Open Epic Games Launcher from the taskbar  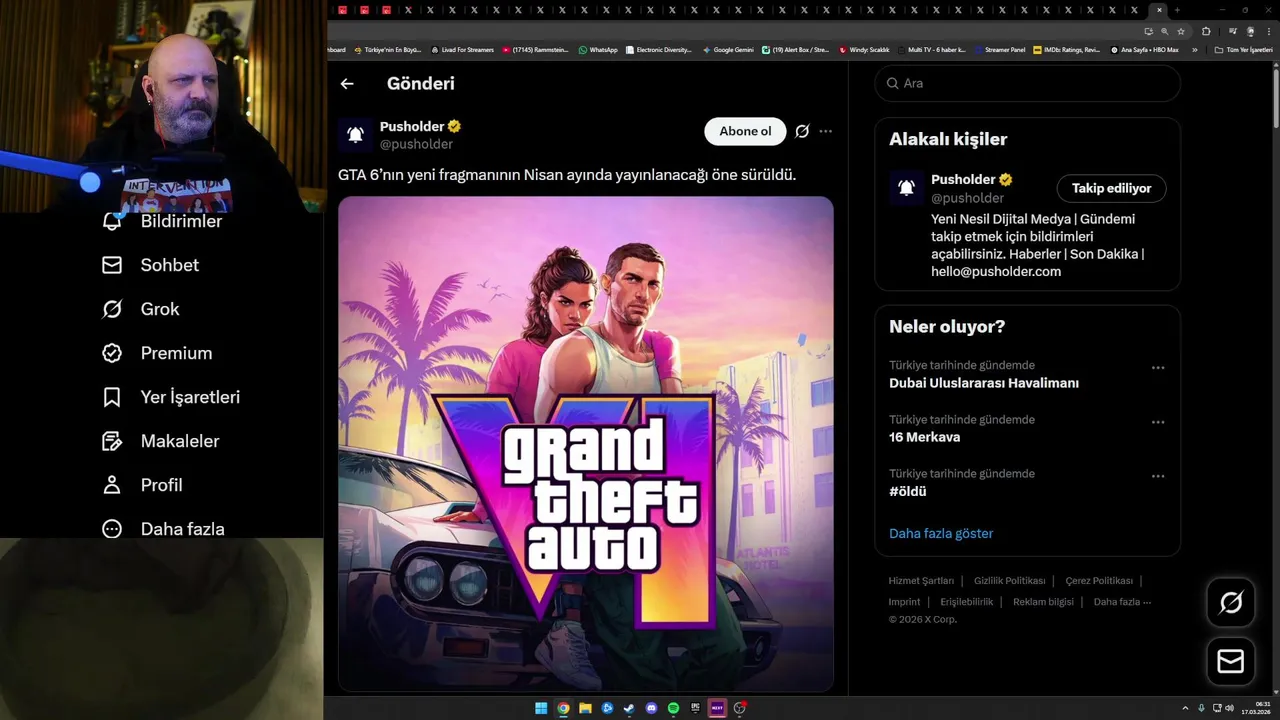(695, 708)
